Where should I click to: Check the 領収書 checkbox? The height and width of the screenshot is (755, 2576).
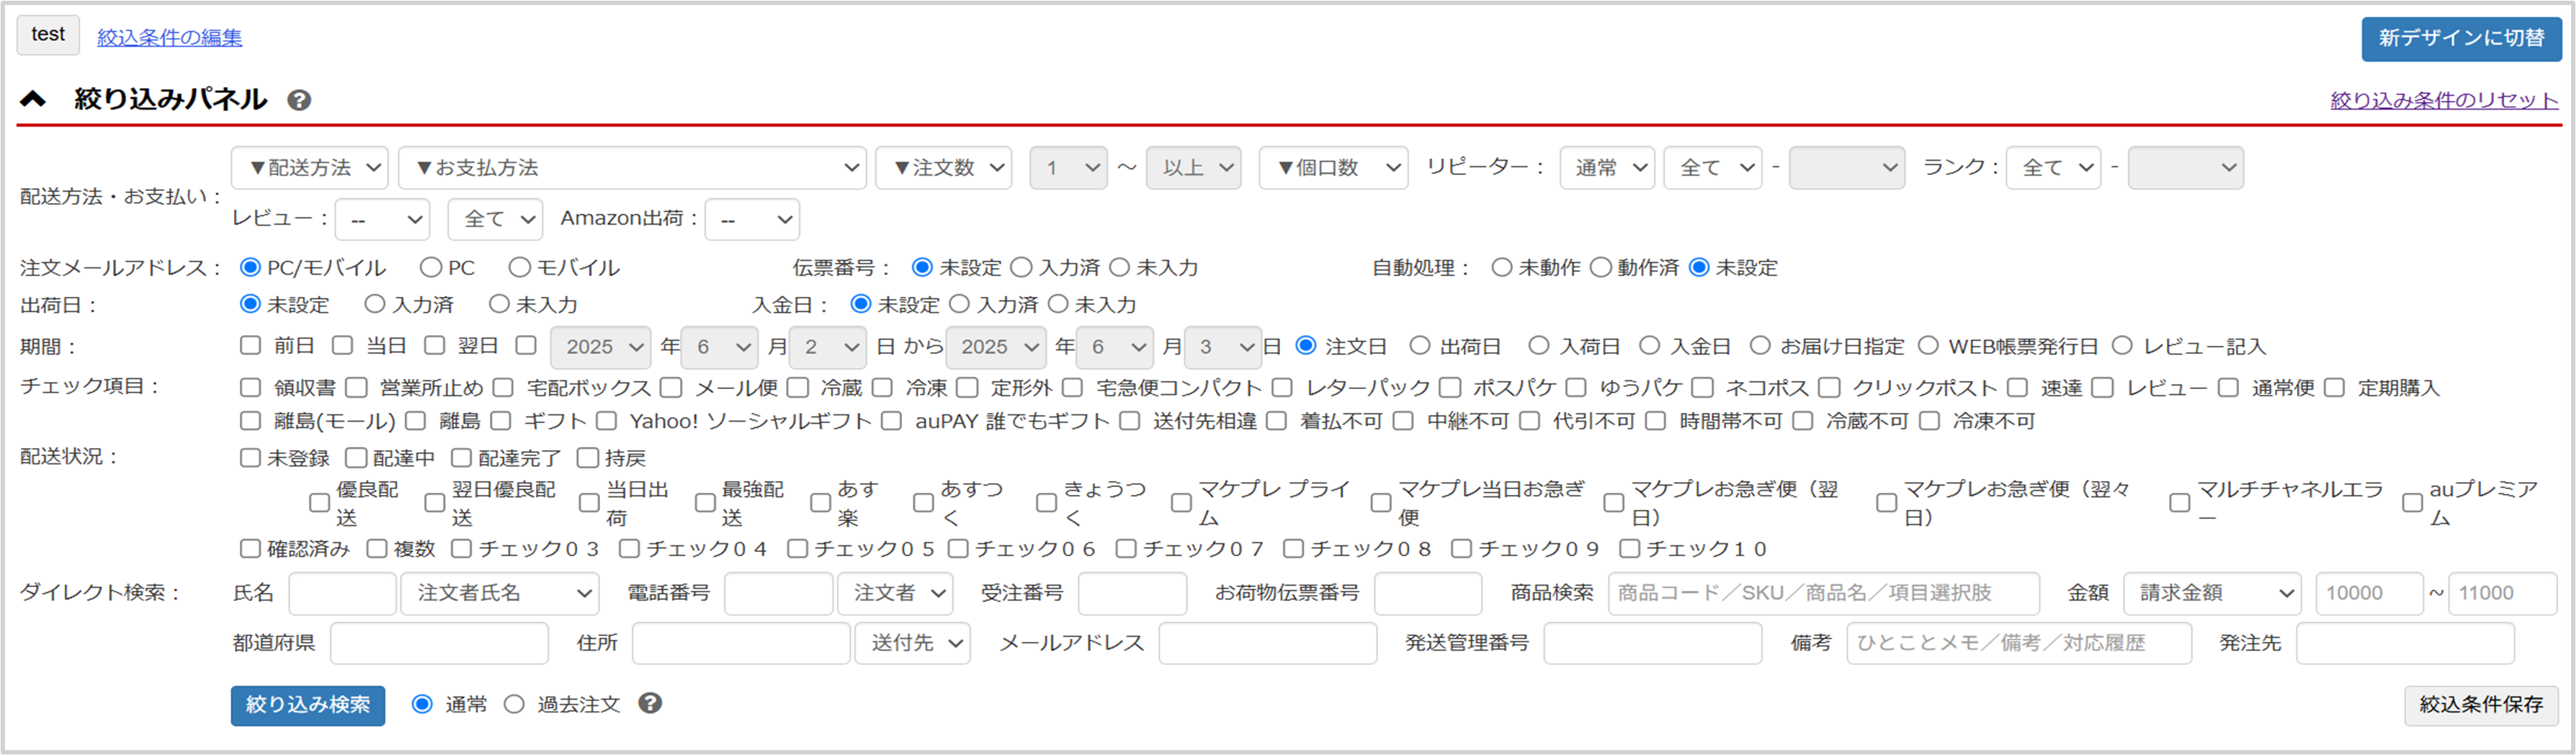[x=250, y=388]
